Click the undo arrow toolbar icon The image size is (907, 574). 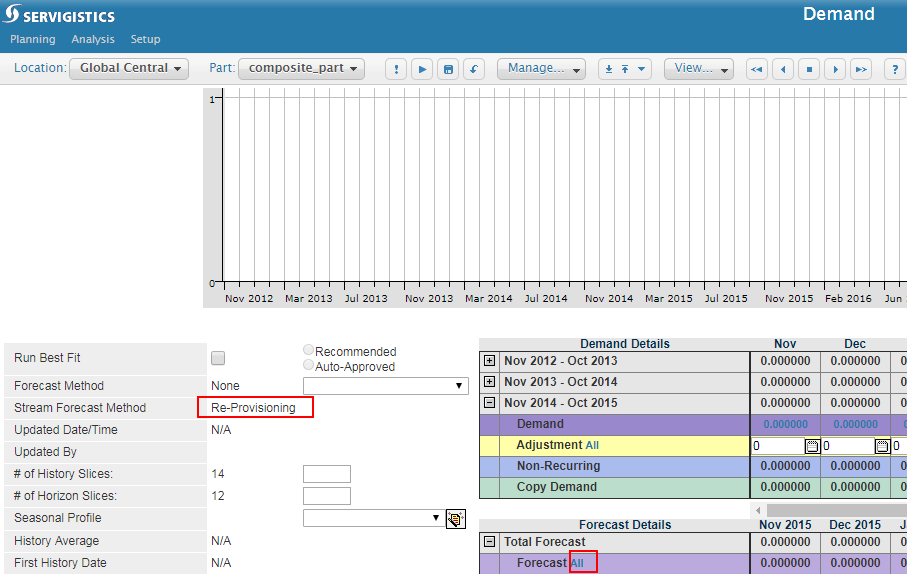[474, 69]
